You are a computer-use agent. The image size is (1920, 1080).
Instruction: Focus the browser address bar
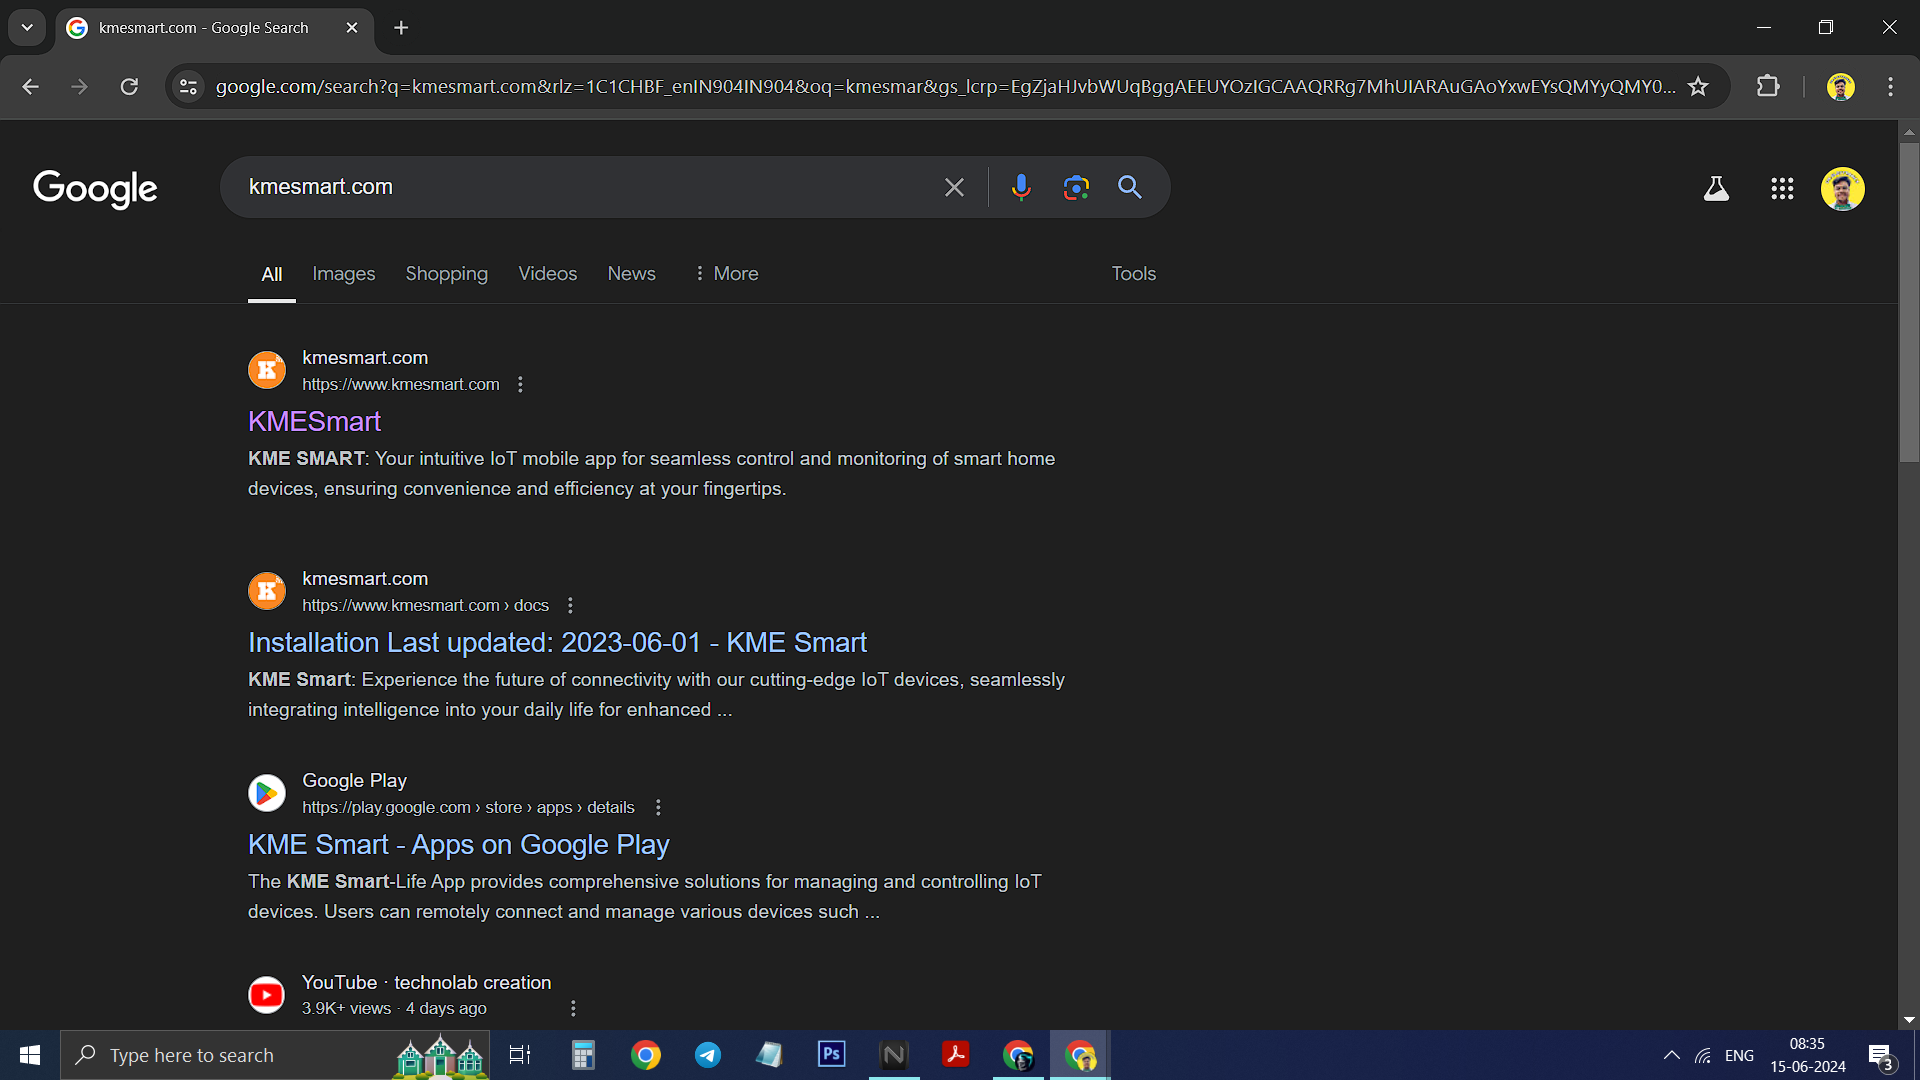click(945, 87)
